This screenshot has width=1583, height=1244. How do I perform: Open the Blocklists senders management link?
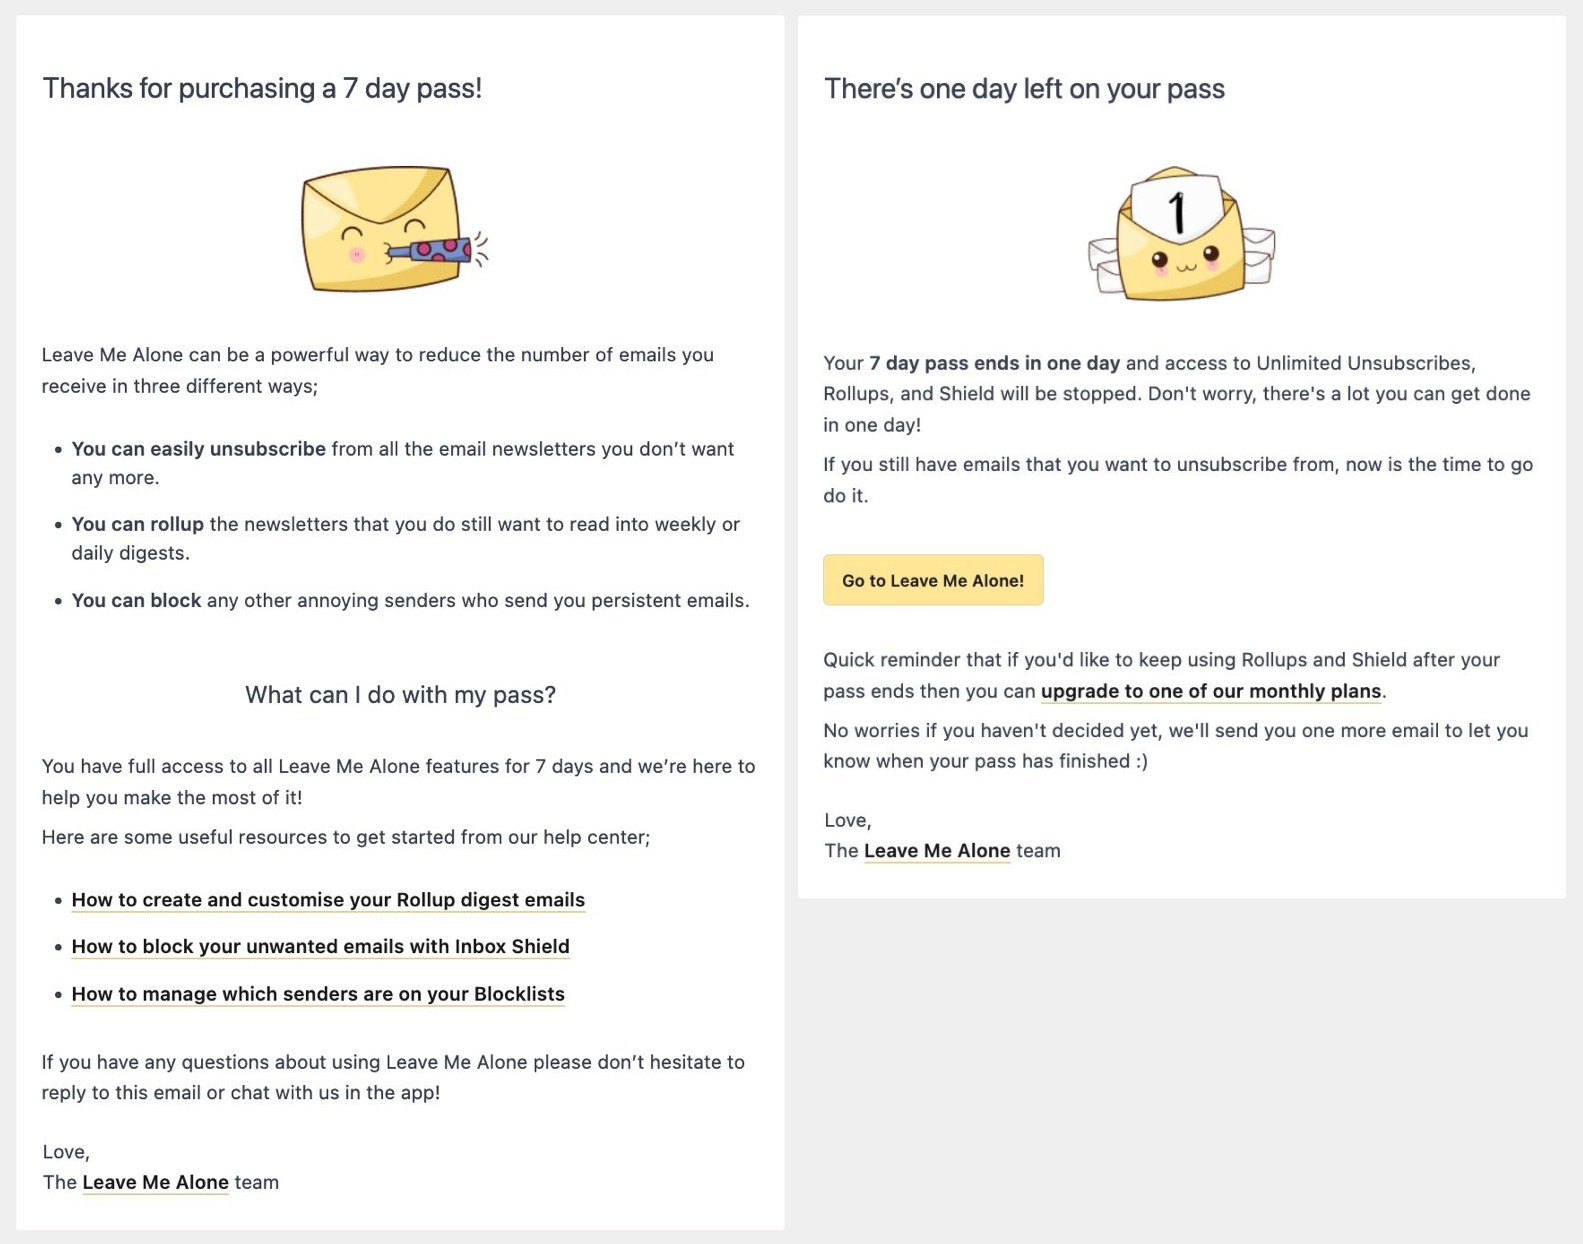pyautogui.click(x=318, y=993)
